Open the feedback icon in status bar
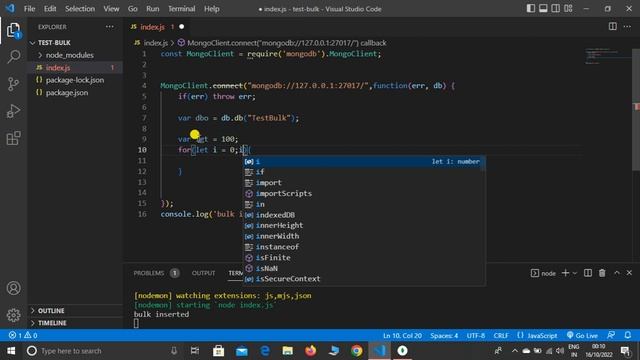640x360 pixels. pyautogui.click(x=611, y=335)
